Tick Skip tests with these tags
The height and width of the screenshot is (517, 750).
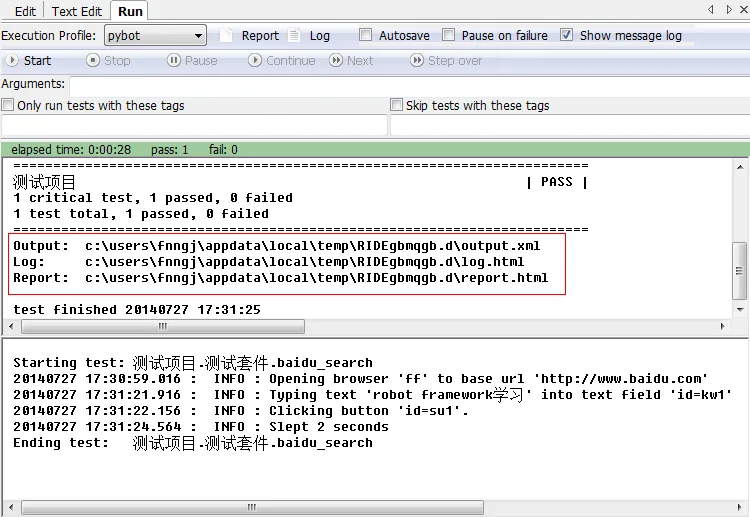coord(397,105)
